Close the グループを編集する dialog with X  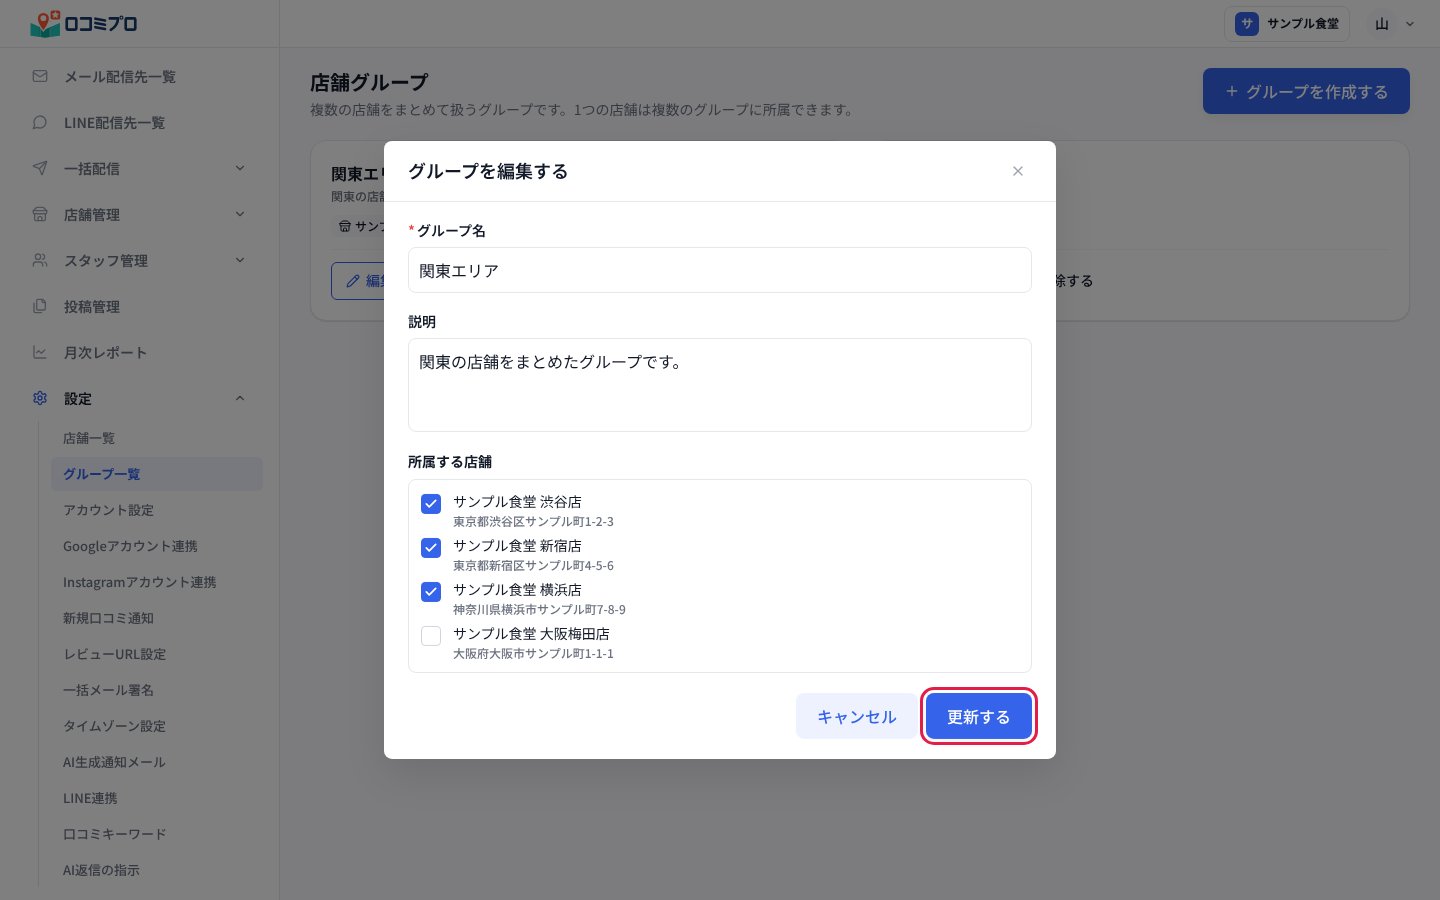pos(1018,171)
